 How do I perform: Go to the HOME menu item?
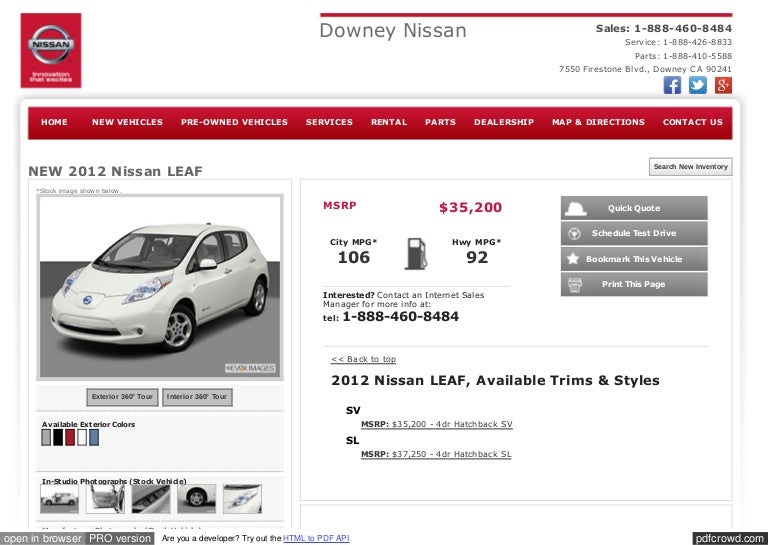coord(54,122)
